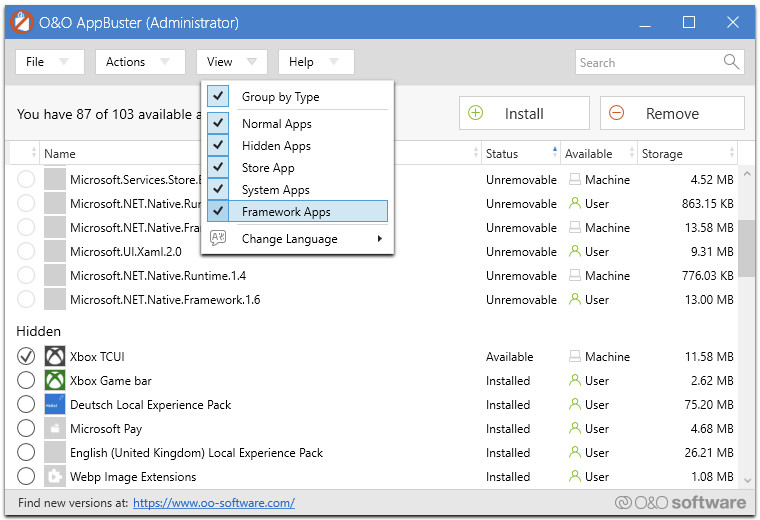Open the oo-software.com link
Image resolution: width=760 pixels, height=520 pixels.
[x=214, y=503]
